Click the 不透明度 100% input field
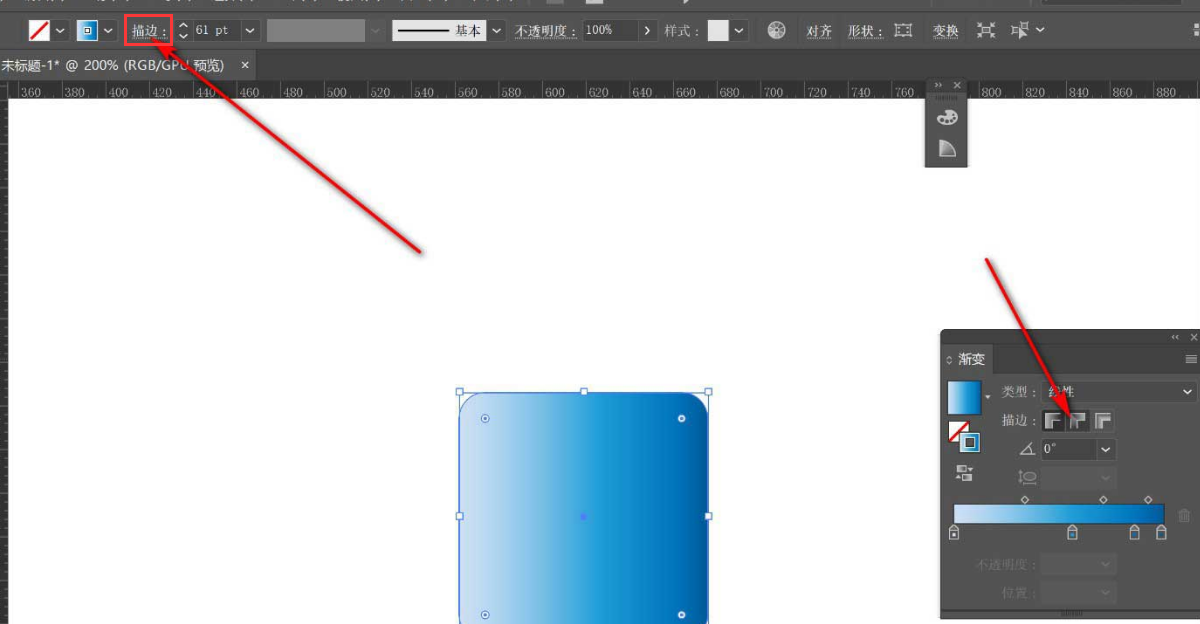Viewport: 1200px width, 624px height. coord(609,31)
